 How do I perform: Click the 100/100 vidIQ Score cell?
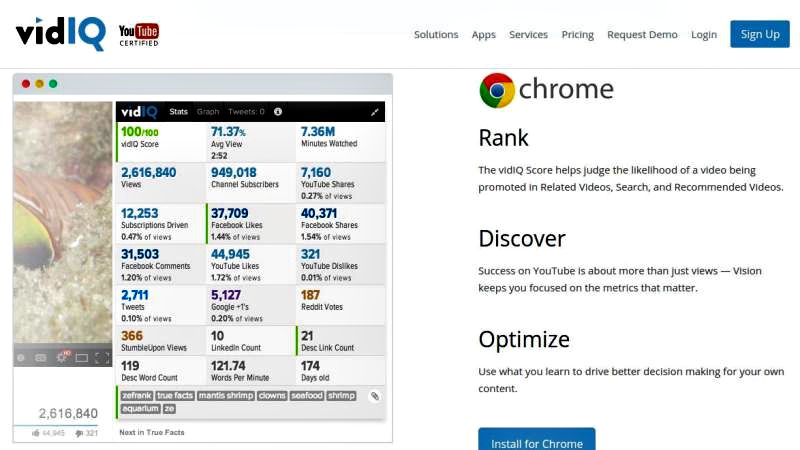click(161, 142)
